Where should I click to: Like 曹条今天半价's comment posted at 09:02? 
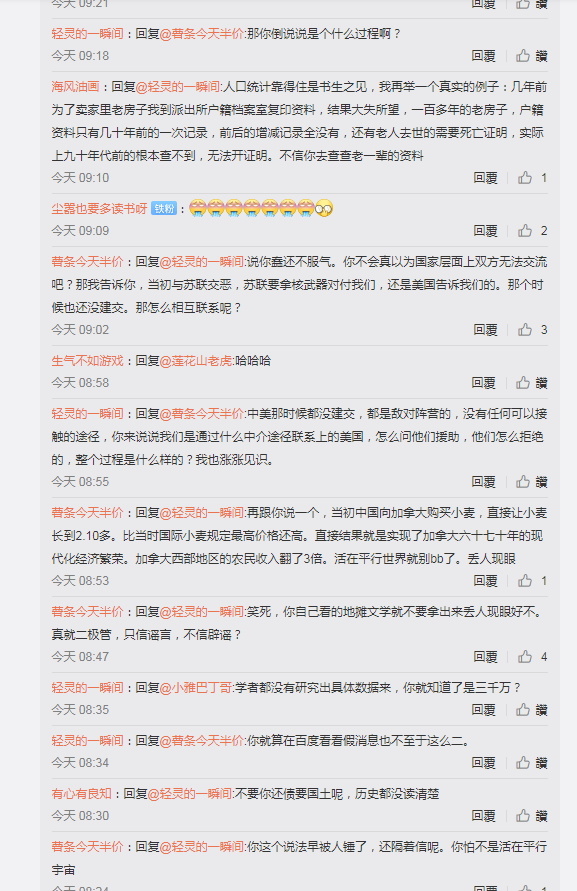coord(525,330)
